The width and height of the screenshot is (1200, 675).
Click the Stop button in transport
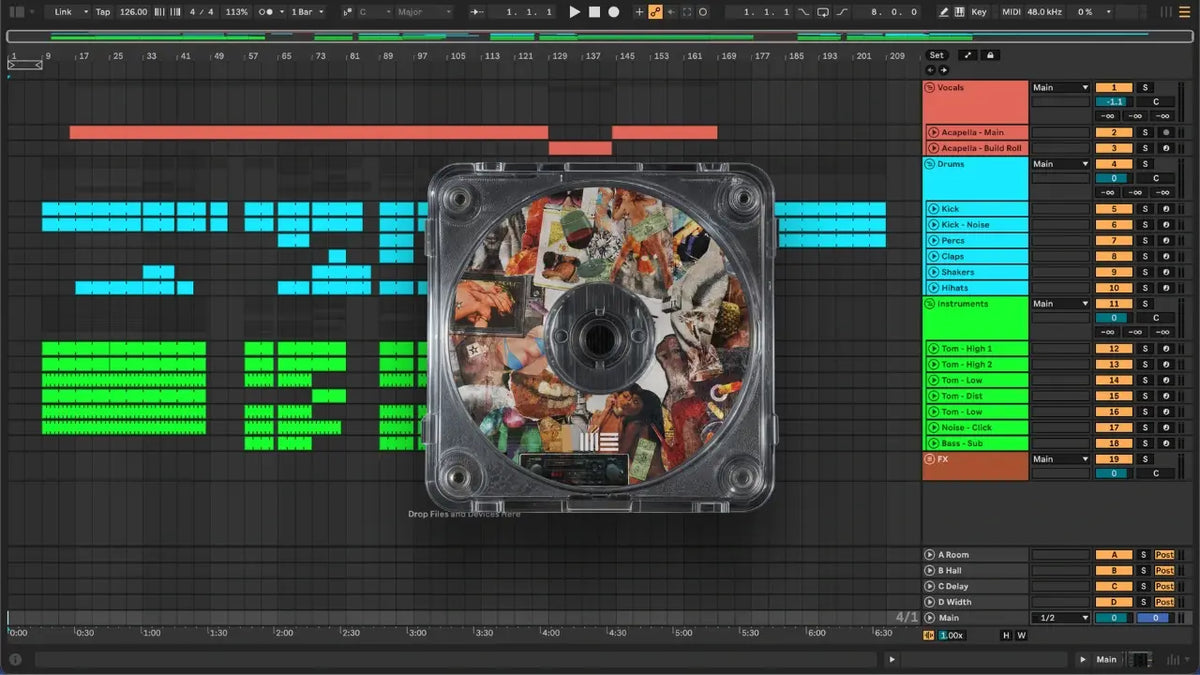point(594,12)
